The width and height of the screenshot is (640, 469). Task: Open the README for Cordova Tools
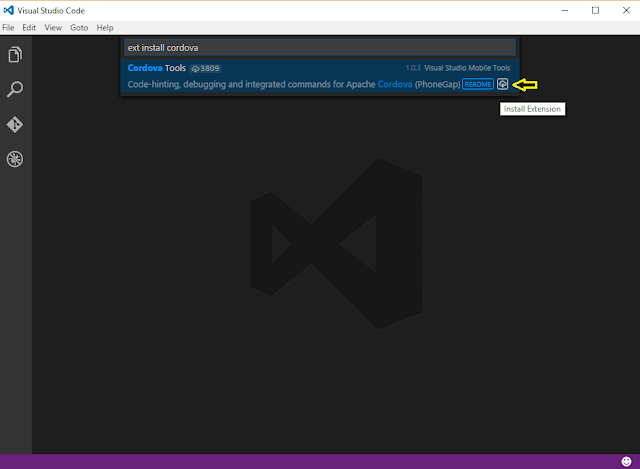(x=478, y=84)
